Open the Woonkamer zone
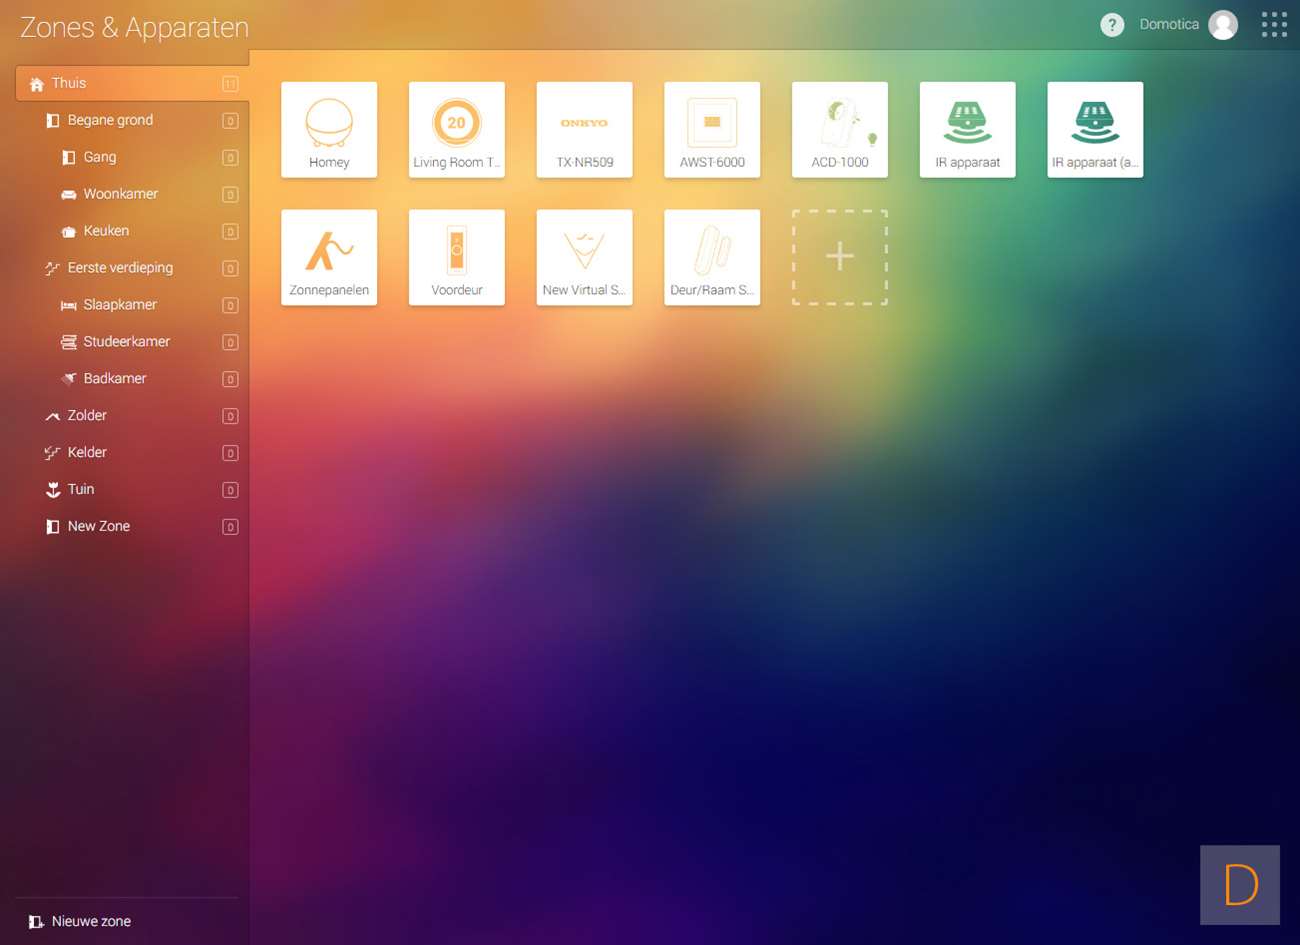The height and width of the screenshot is (945, 1300). 120,194
